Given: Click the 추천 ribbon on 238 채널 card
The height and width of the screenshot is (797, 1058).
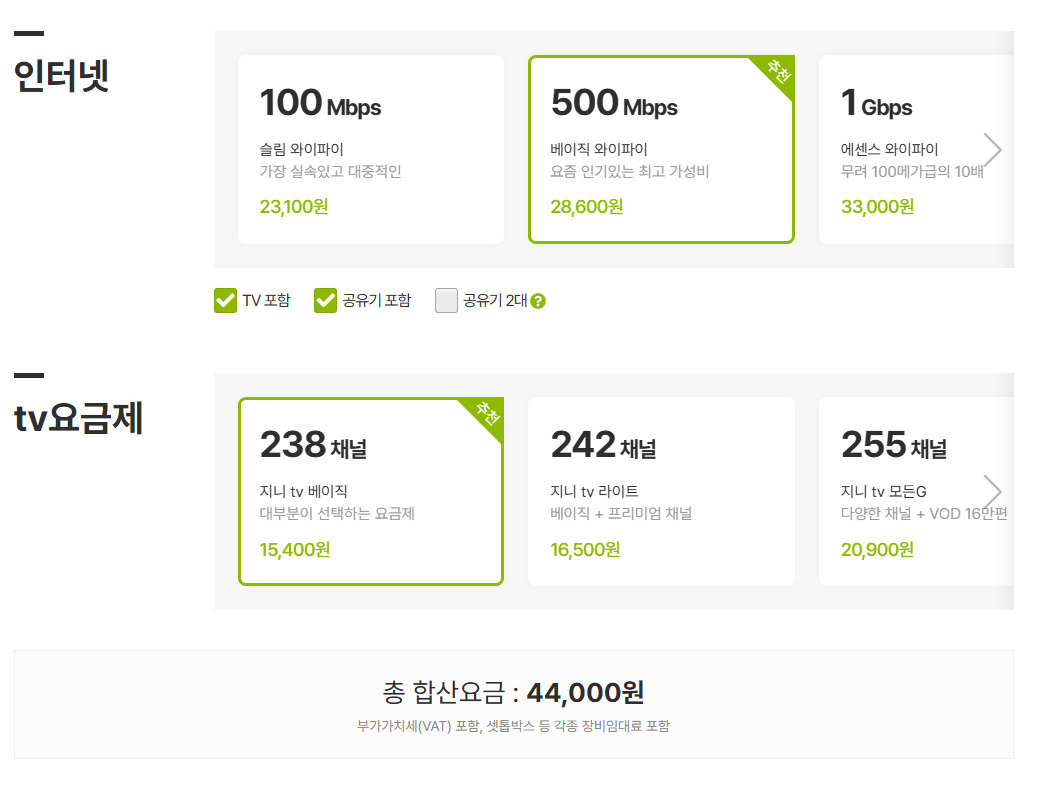Looking at the screenshot, I should [x=486, y=415].
